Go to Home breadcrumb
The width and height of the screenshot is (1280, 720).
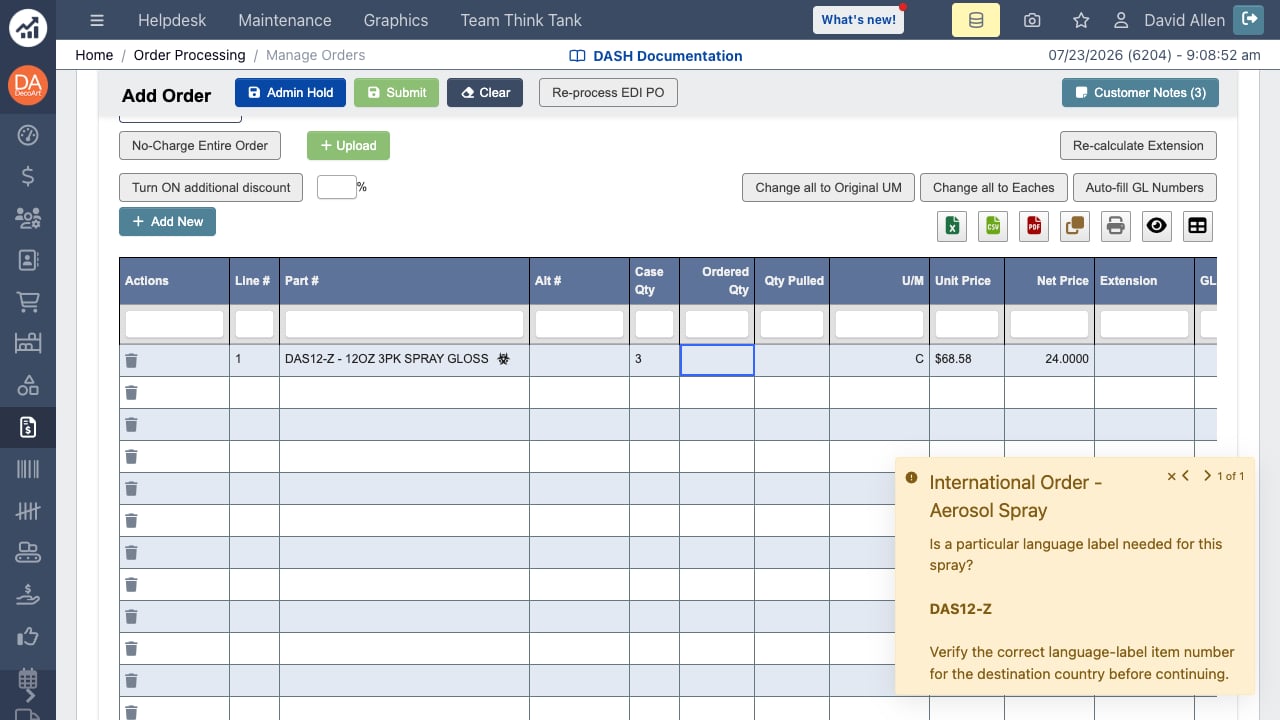pos(94,55)
